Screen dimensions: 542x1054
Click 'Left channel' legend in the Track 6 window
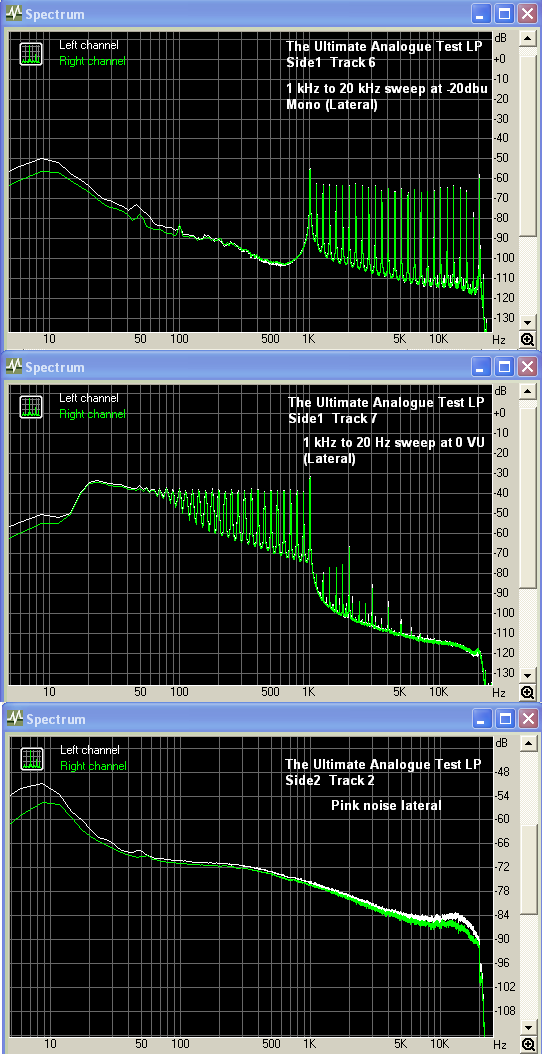[89, 46]
